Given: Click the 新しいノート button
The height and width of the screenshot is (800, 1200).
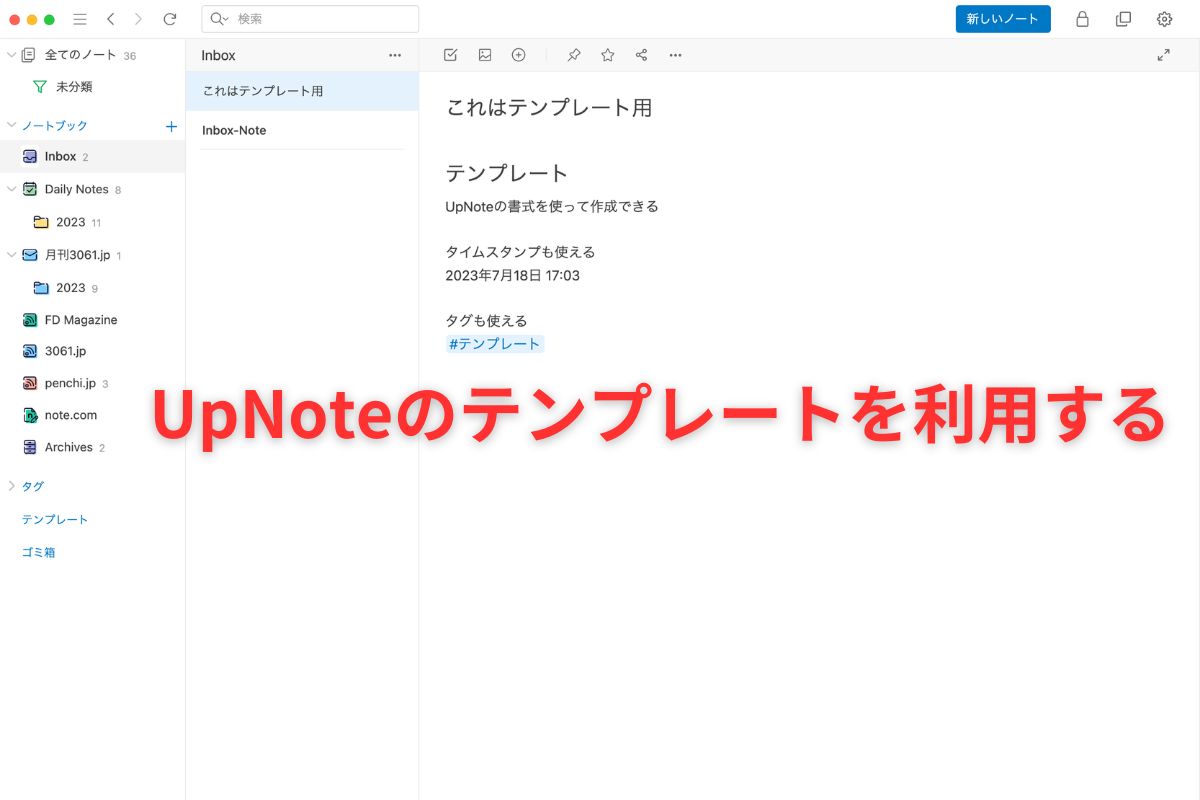Looking at the screenshot, I should click(1003, 19).
